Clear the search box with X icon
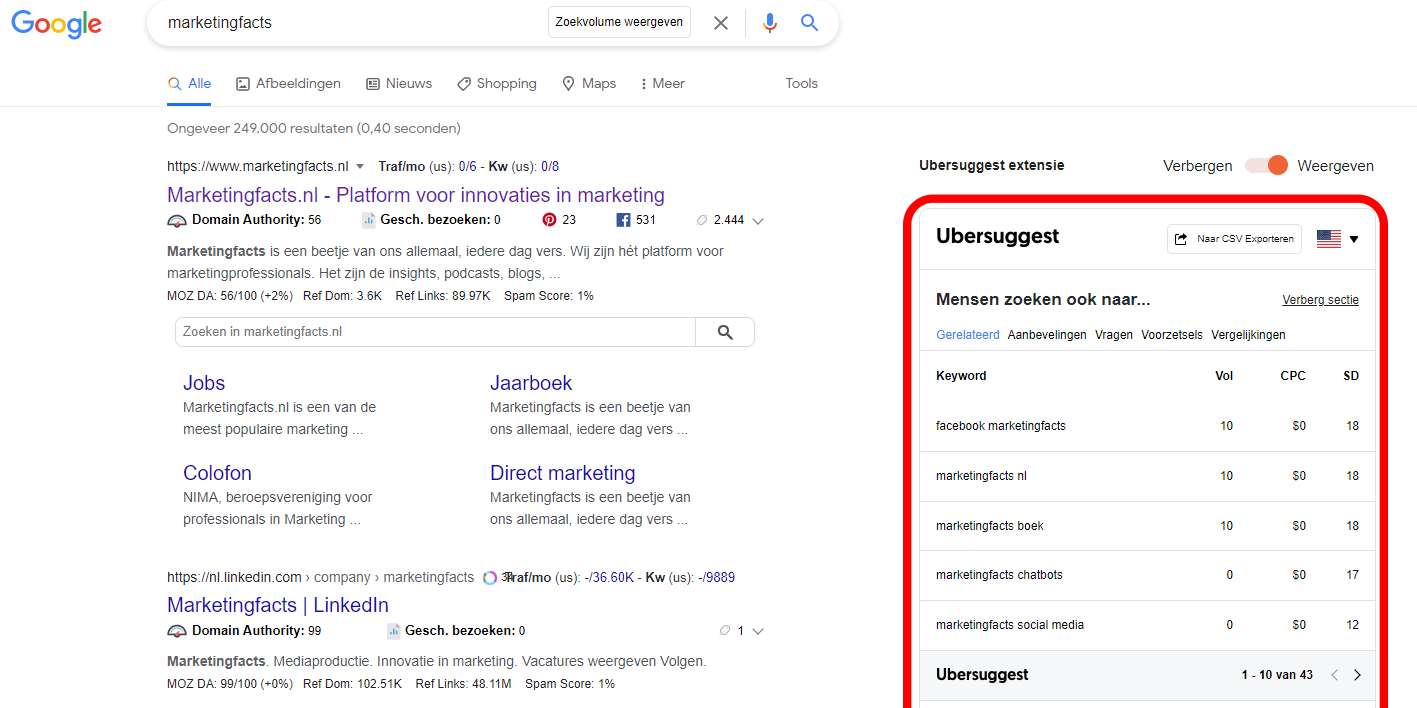Viewport: 1417px width, 708px height. [x=720, y=23]
